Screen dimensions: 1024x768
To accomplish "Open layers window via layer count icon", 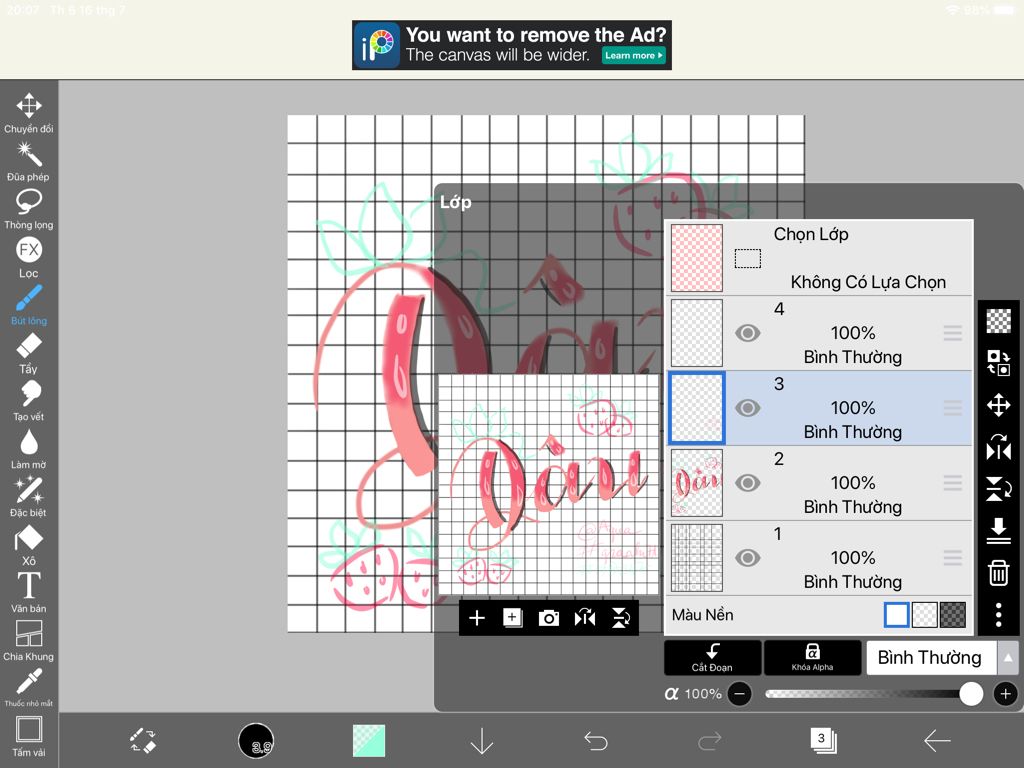I will pos(823,740).
